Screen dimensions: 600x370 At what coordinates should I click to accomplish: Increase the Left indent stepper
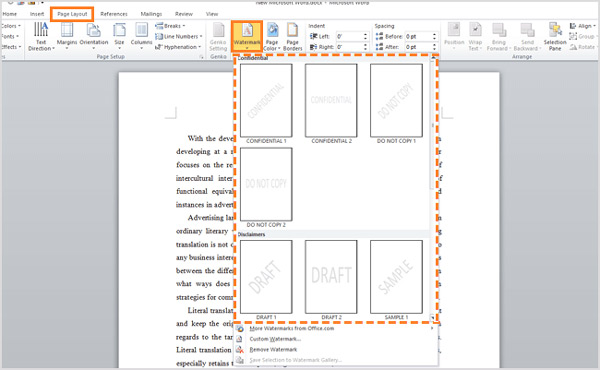coord(365,34)
